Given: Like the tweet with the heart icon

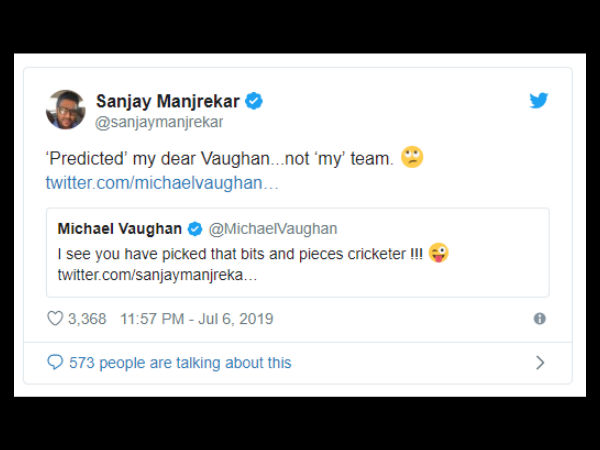Looking at the screenshot, I should click(x=56, y=319).
